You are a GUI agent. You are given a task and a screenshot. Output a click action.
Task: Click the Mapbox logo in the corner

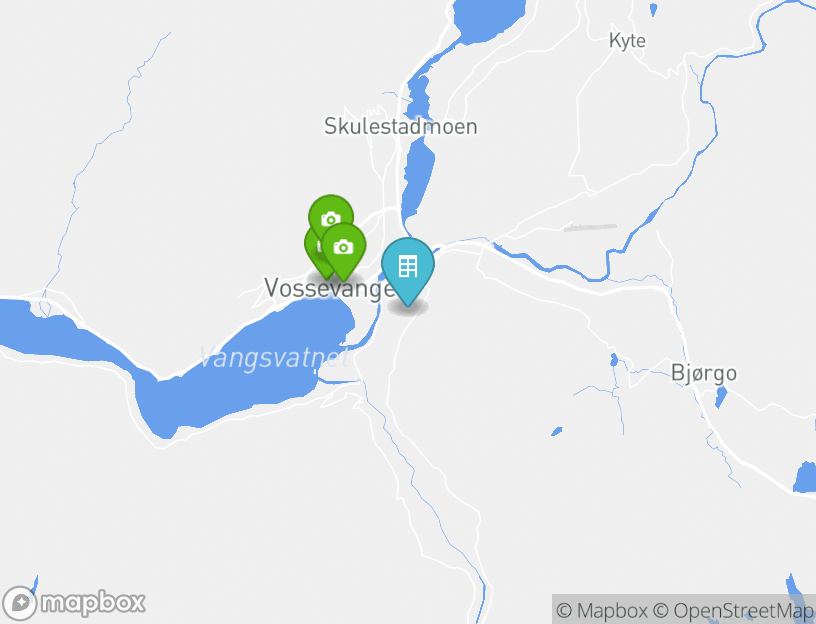(73, 603)
